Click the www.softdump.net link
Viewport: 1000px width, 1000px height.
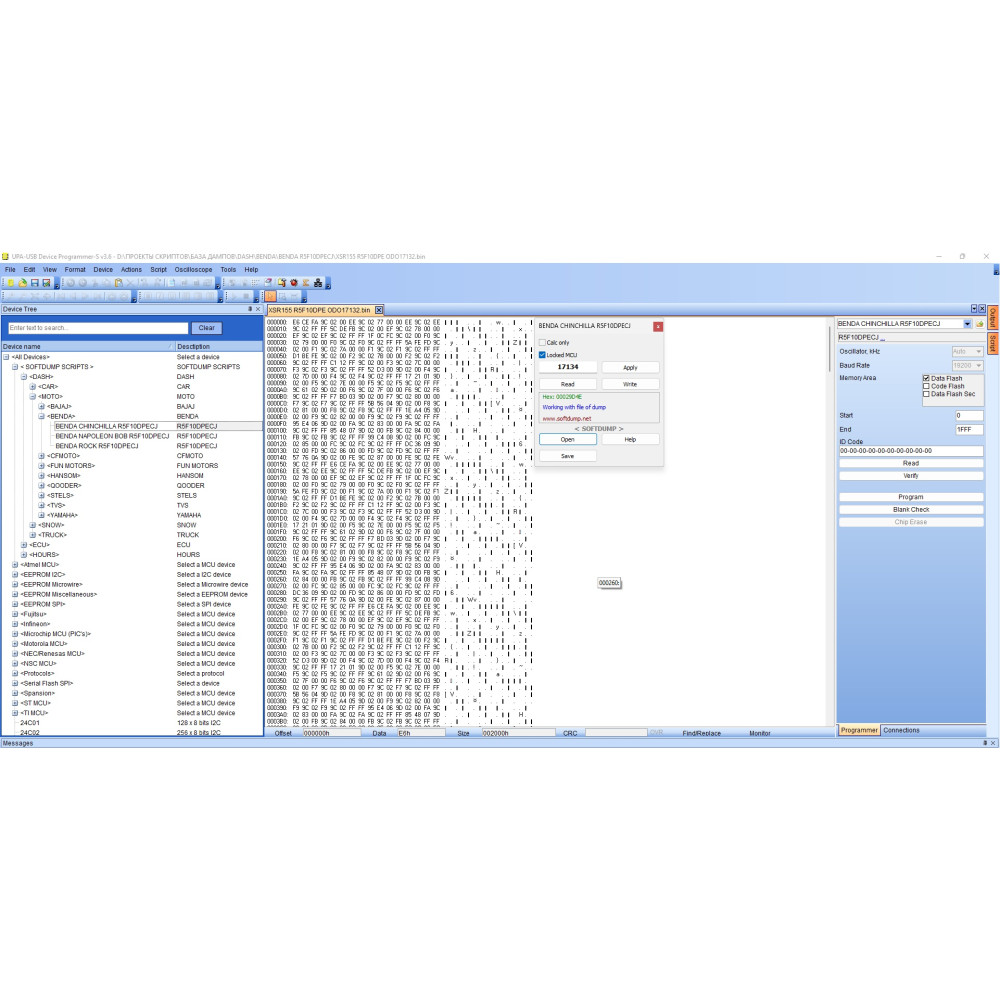coord(567,418)
